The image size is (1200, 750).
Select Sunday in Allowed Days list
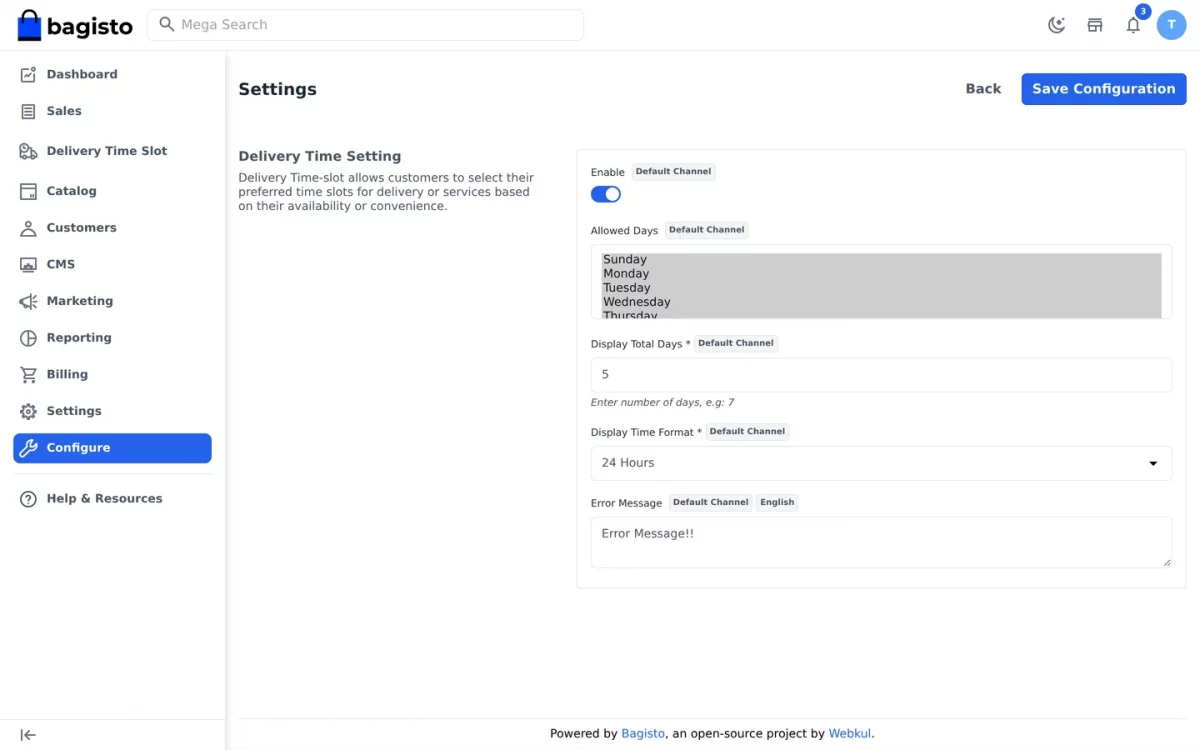(x=881, y=259)
